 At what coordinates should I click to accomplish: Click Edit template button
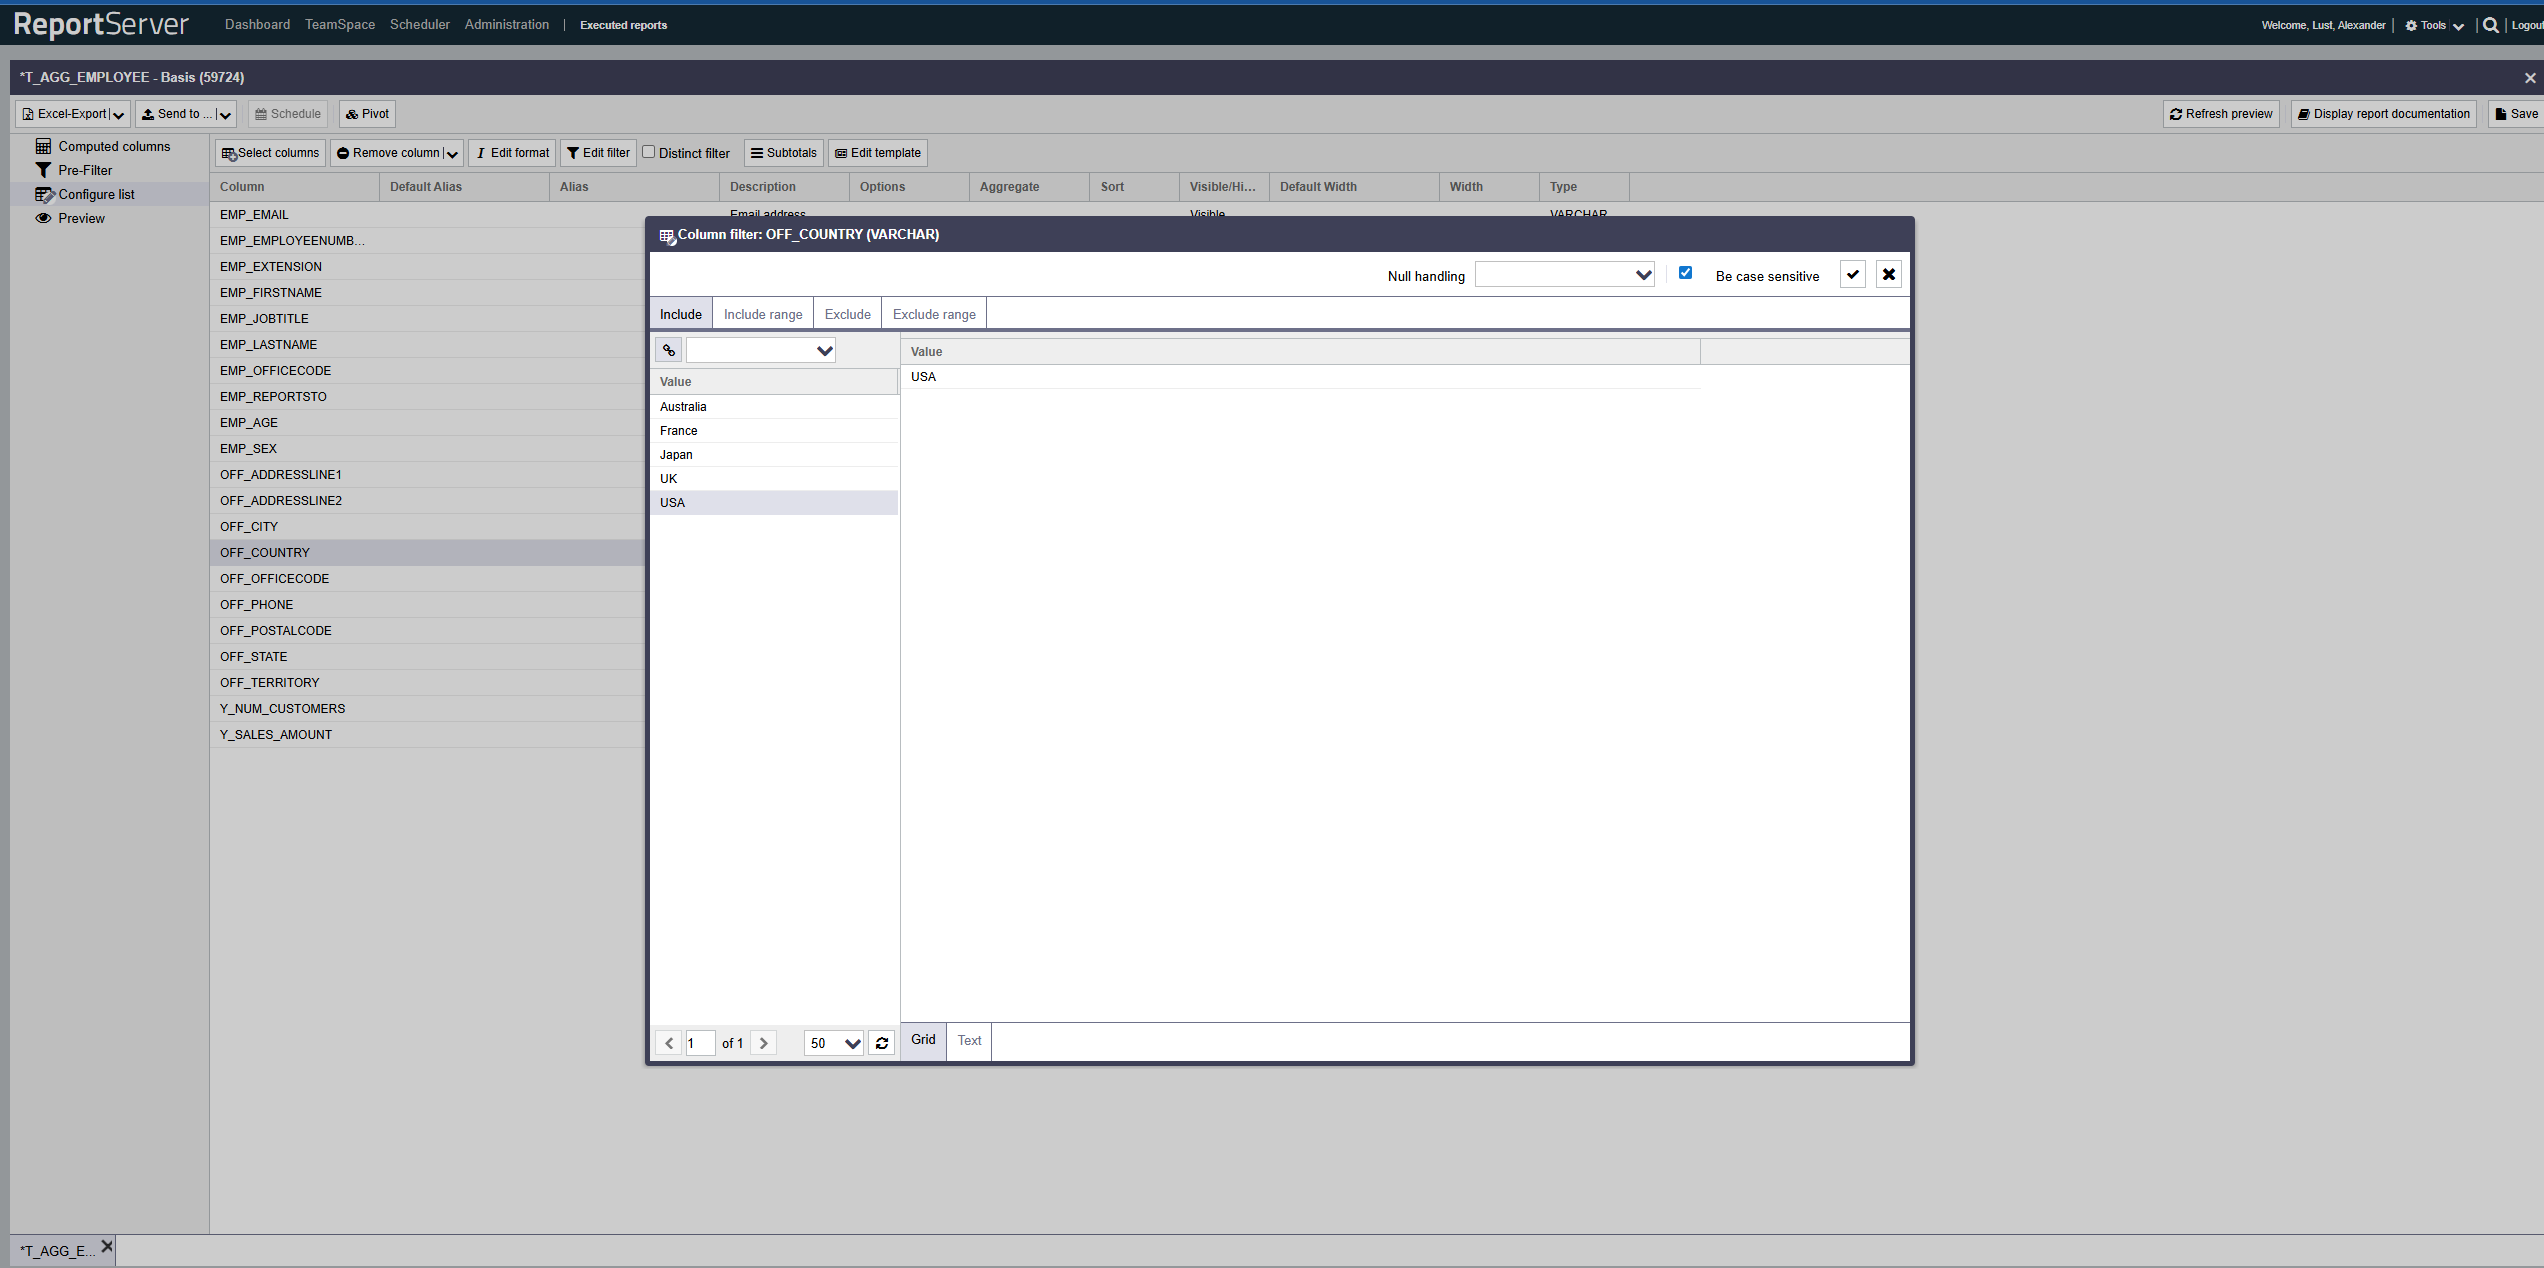(878, 153)
